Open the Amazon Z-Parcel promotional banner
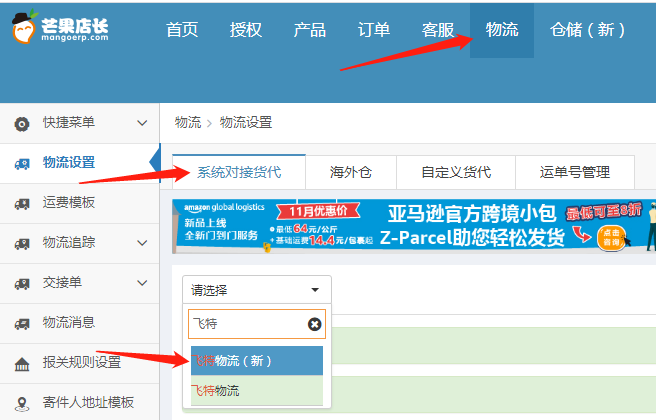Screen dimensions: 656x420 pos(414,226)
